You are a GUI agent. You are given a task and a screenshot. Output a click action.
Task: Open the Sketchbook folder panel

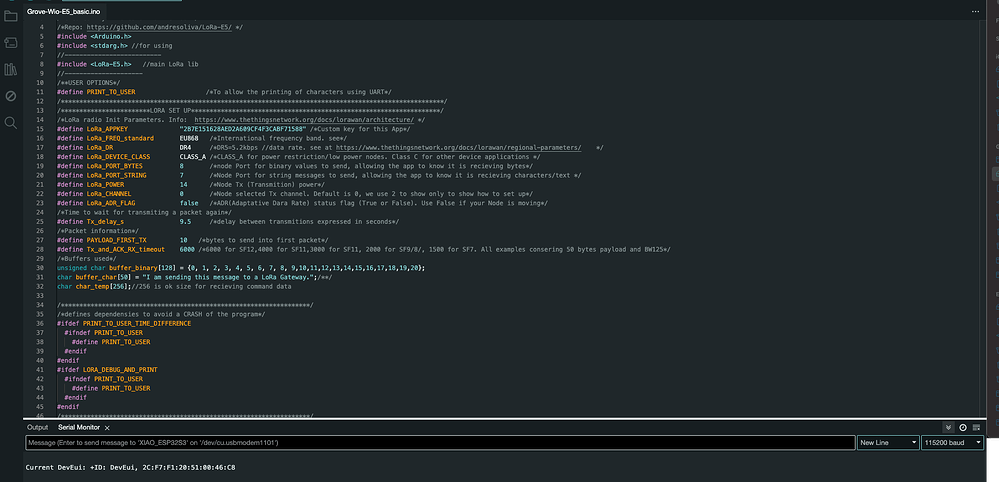coord(10,17)
